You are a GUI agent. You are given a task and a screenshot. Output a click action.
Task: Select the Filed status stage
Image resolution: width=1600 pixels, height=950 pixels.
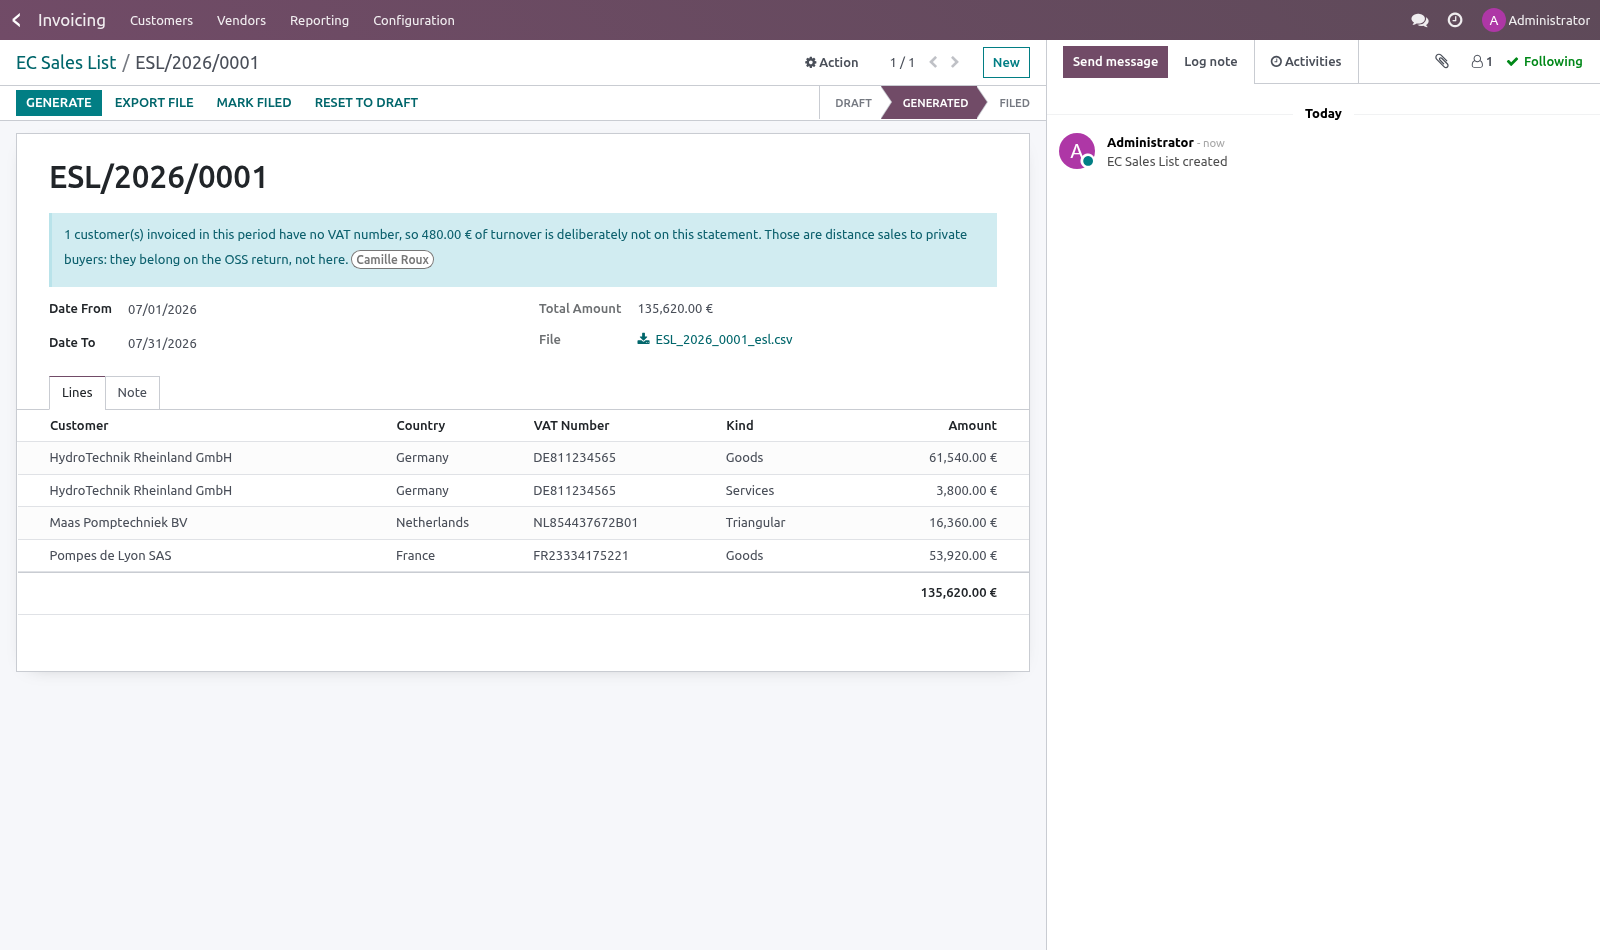1014,103
